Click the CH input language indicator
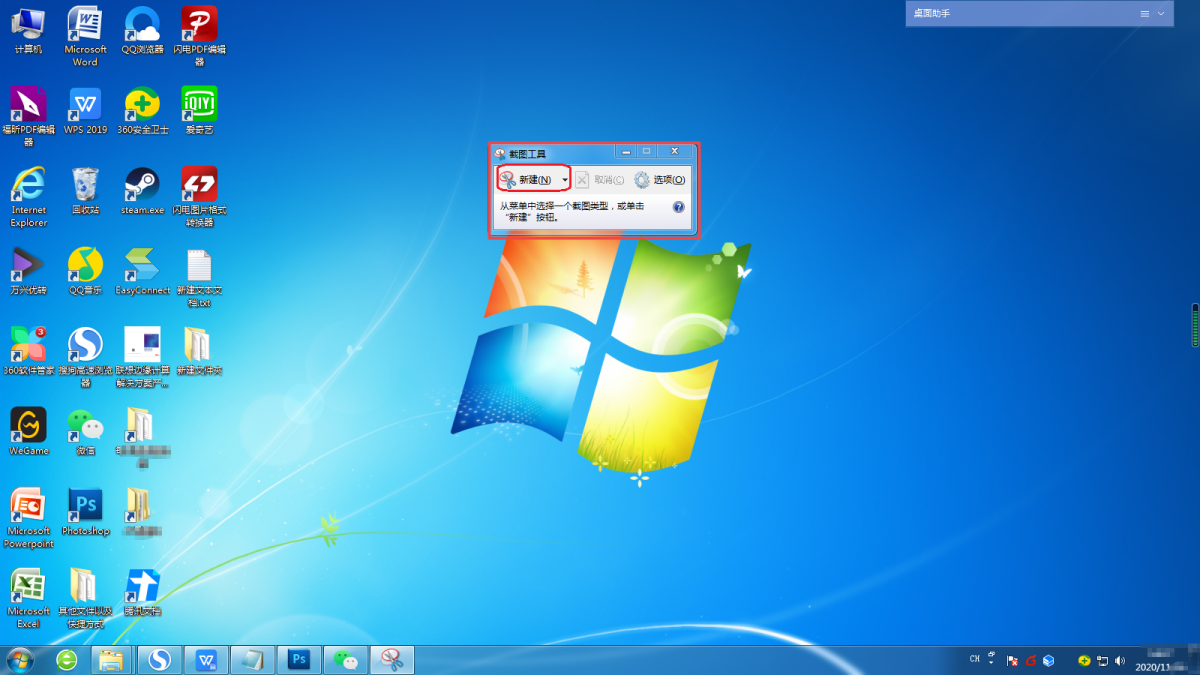The image size is (1200, 675). click(x=975, y=660)
